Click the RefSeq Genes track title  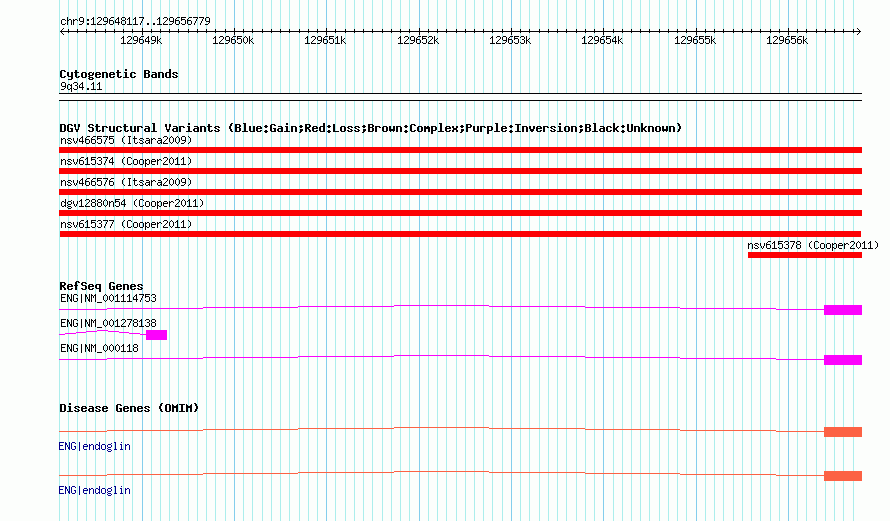[x=101, y=286]
